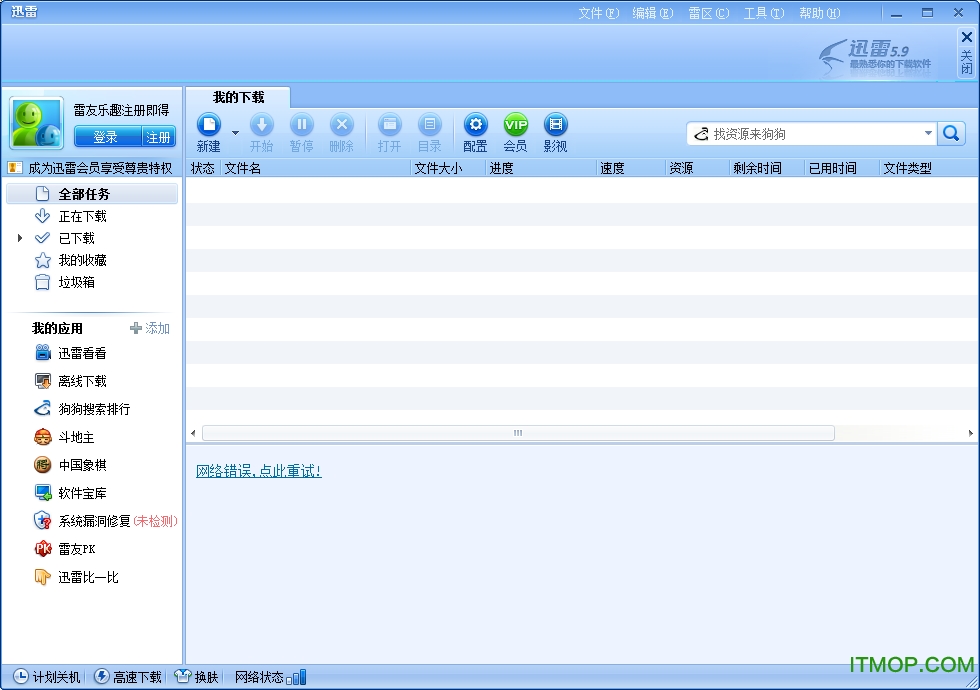Viewport: 980px width, 690px height.
Task: Click the 注册 register button
Action: click(x=158, y=137)
